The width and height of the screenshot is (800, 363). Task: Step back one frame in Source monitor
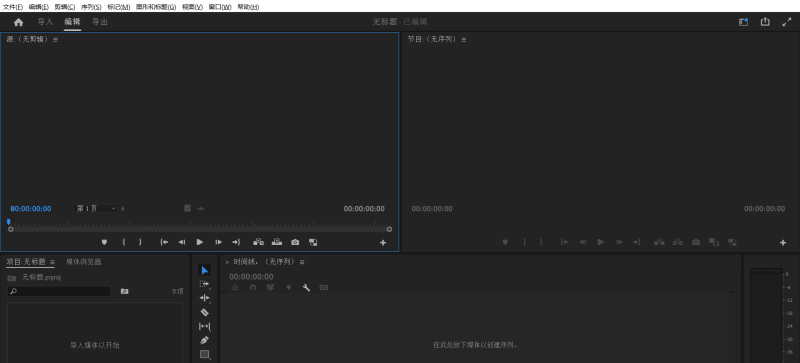[x=182, y=242]
